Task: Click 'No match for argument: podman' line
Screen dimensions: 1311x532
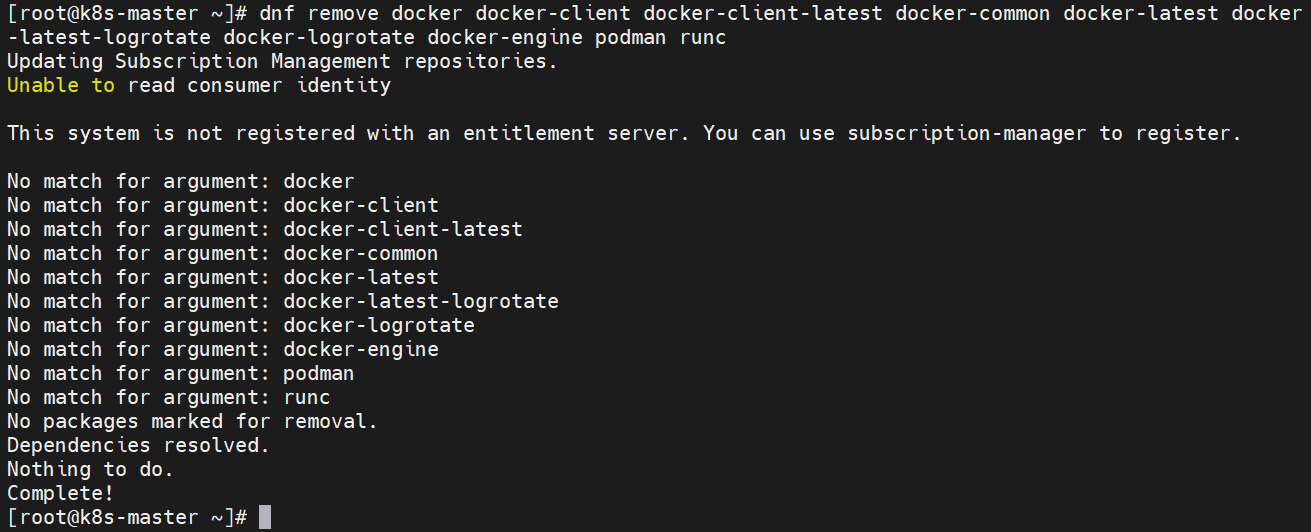Action: (180, 373)
